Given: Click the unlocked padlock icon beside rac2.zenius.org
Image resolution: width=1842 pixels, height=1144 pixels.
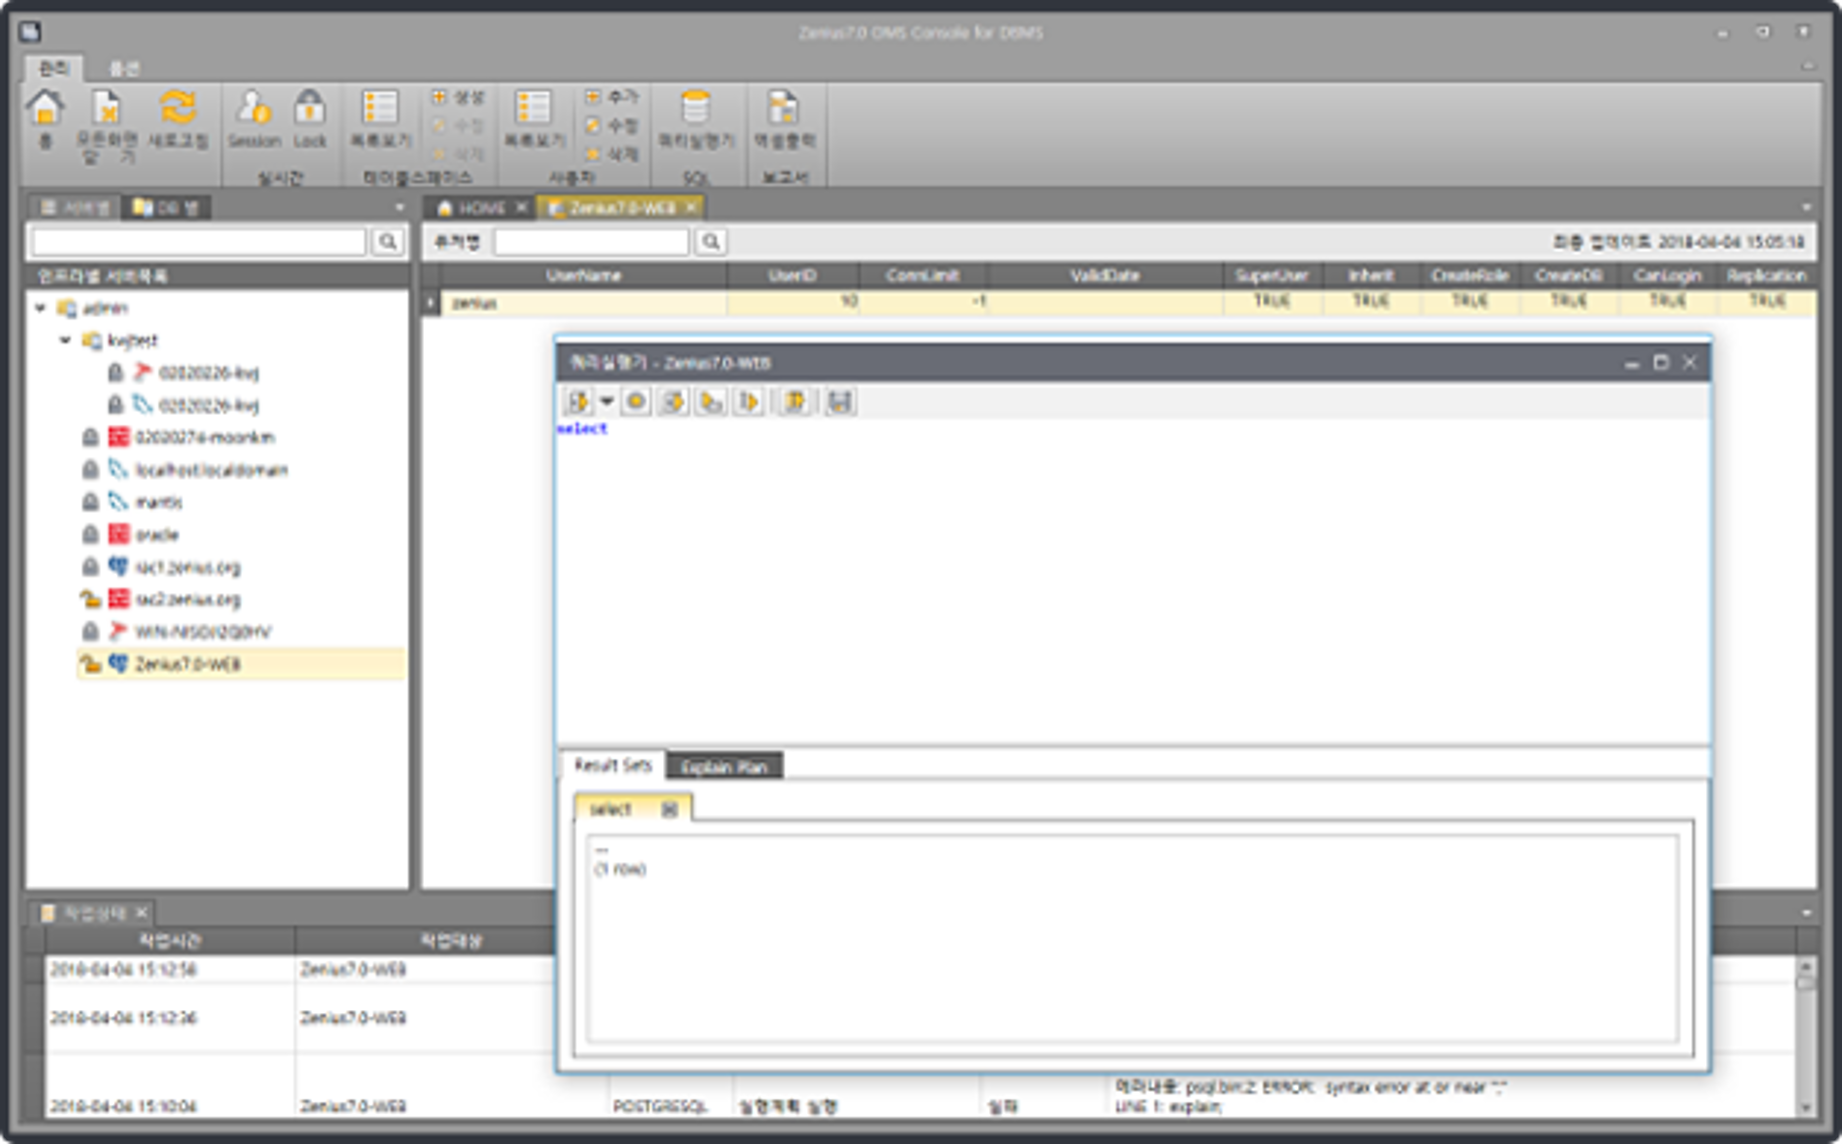Looking at the screenshot, I should 90,599.
